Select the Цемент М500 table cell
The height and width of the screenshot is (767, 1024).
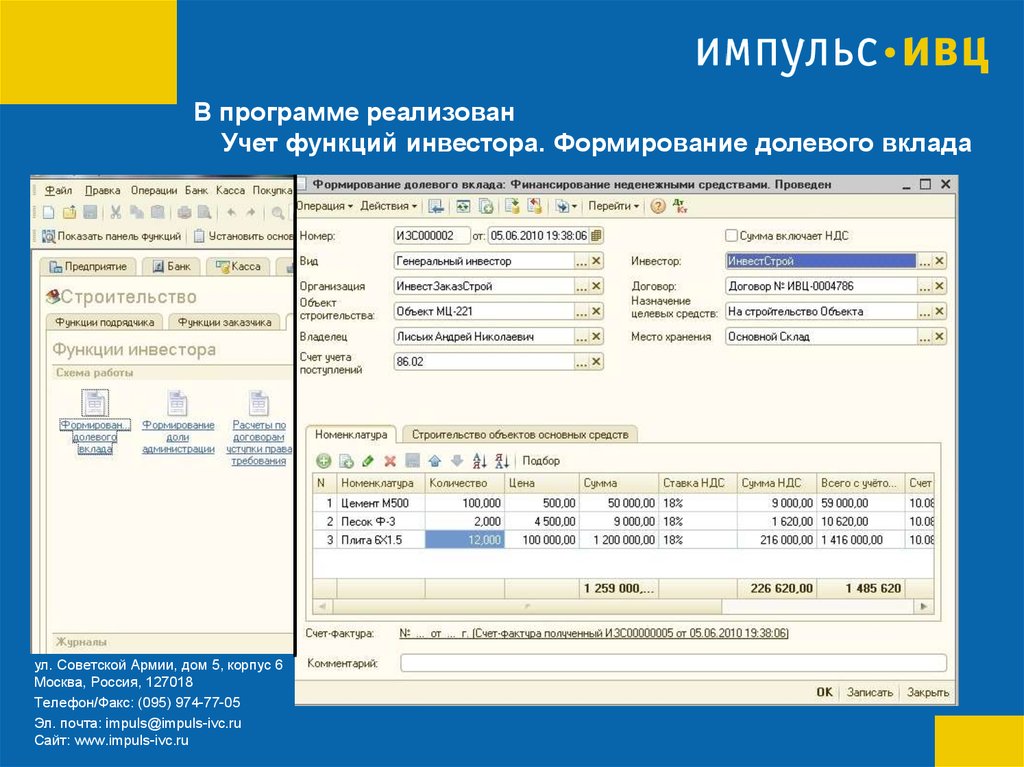pyautogui.click(x=381, y=503)
